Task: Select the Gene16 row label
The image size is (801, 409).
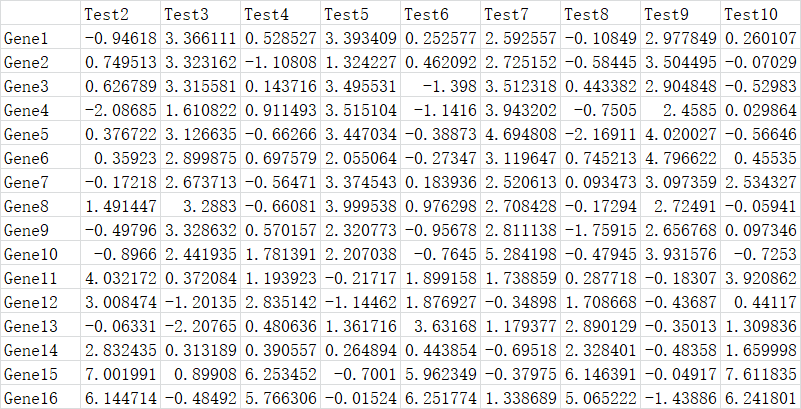Action: pyautogui.click(x=40, y=398)
